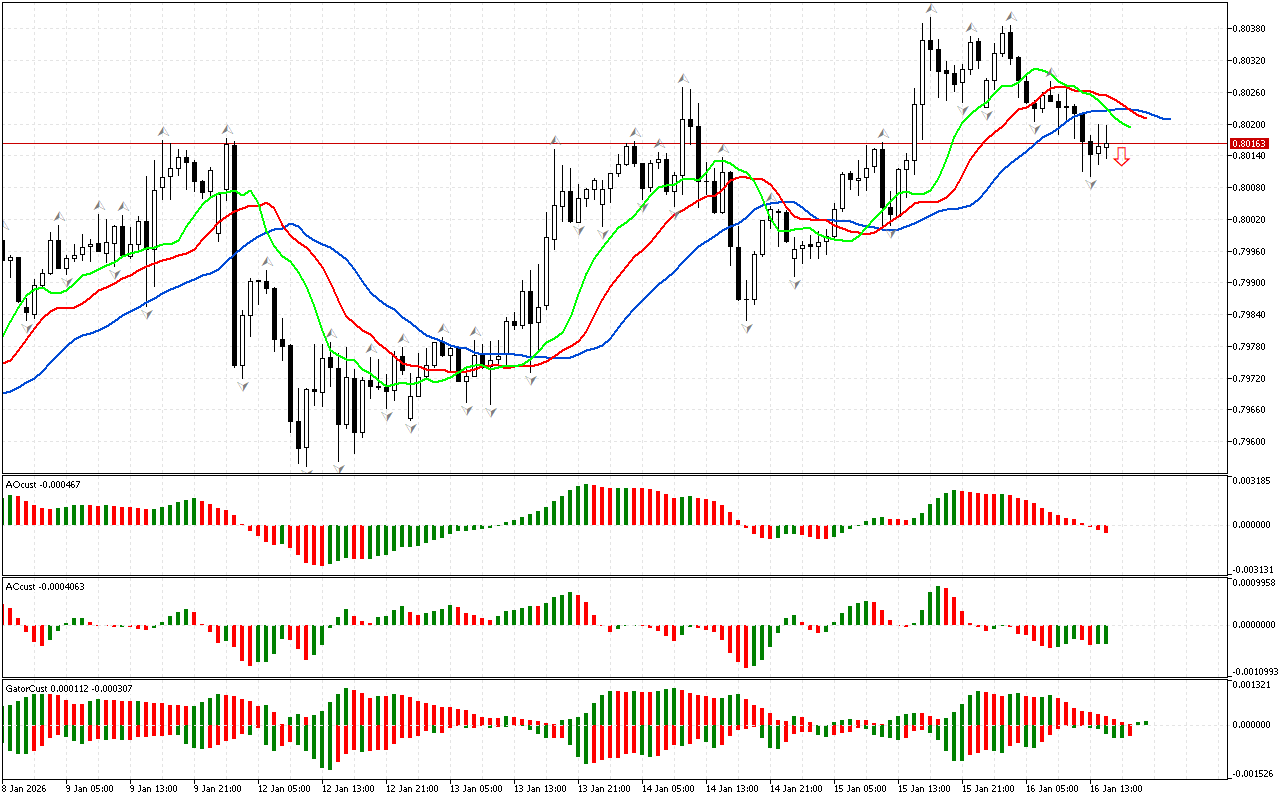Click the highest up fractal arrow on the chart
The image size is (1280, 800).
click(931, 8)
